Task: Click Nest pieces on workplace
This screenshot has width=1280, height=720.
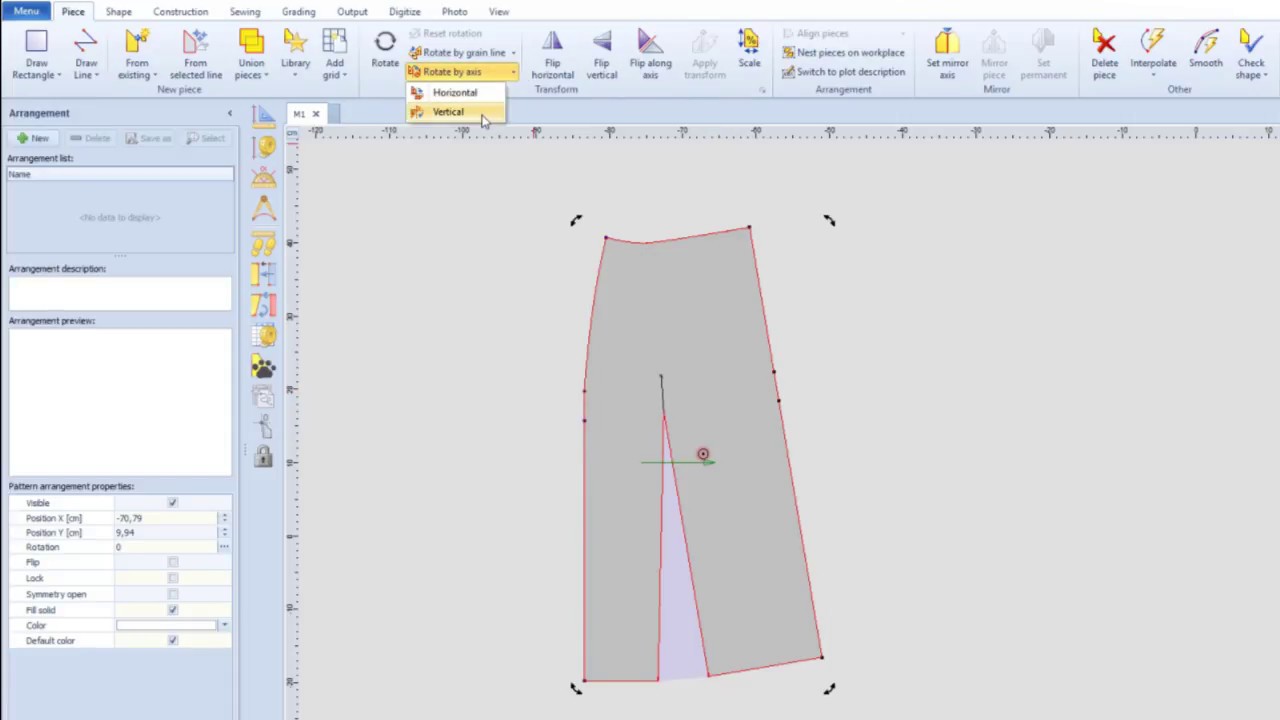Action: pyautogui.click(x=844, y=53)
